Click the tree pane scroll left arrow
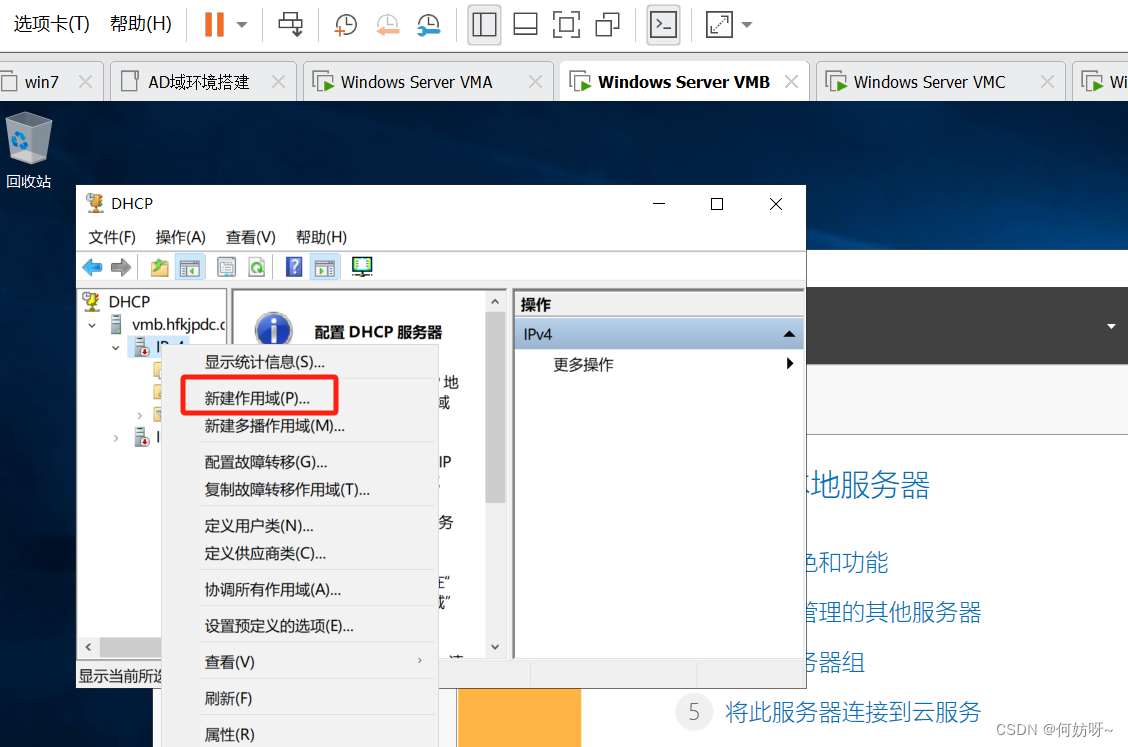1128x747 pixels. [x=88, y=647]
